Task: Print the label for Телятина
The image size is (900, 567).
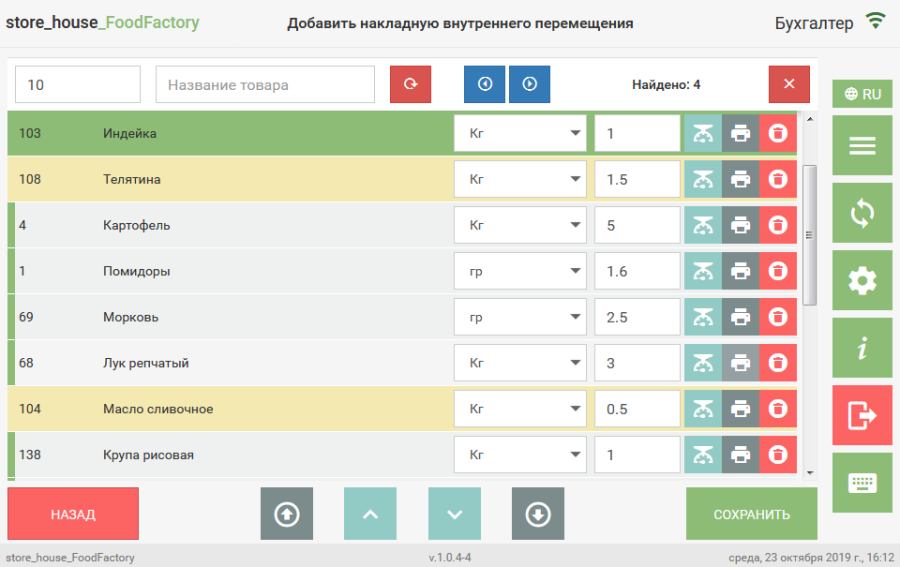Action: [740, 179]
